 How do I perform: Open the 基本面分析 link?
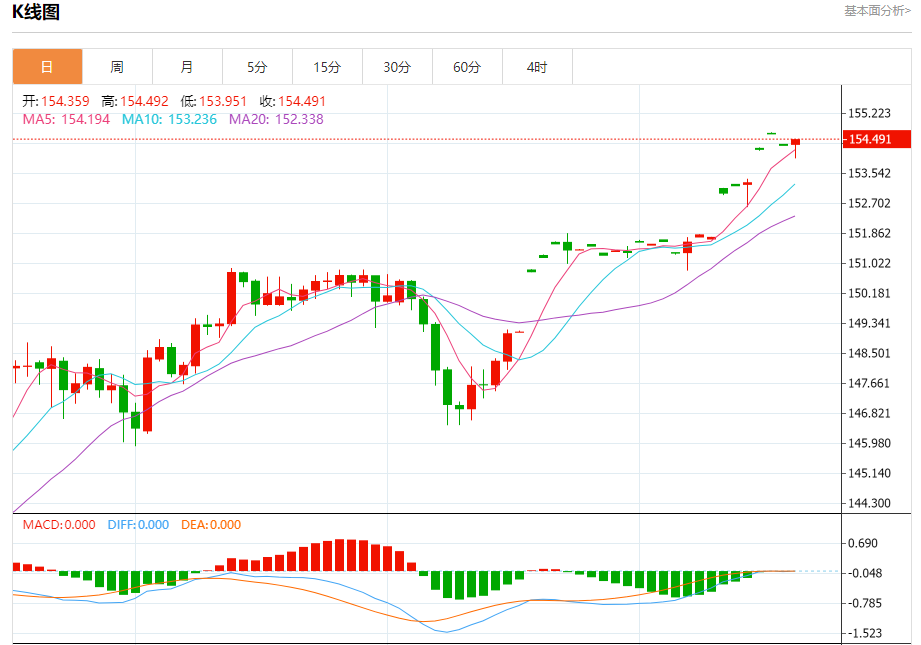tap(876, 11)
